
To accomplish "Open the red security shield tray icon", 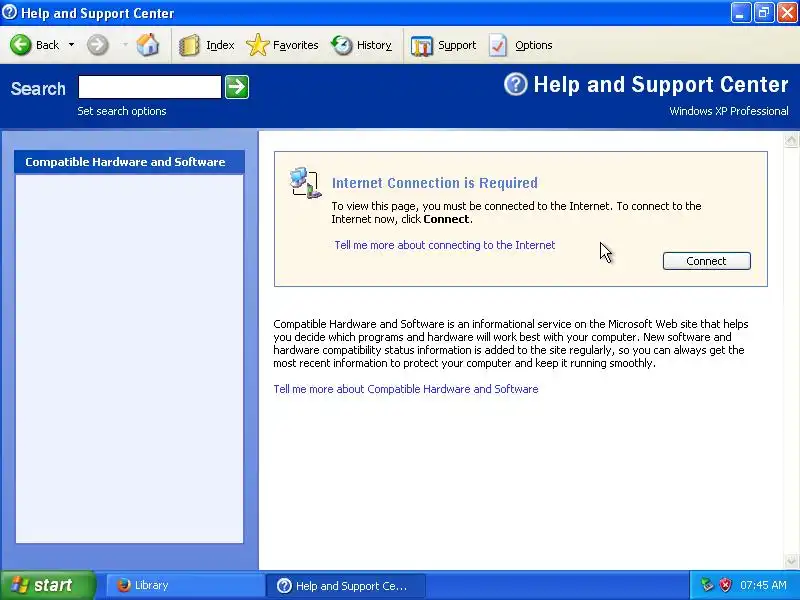I will click(725, 585).
